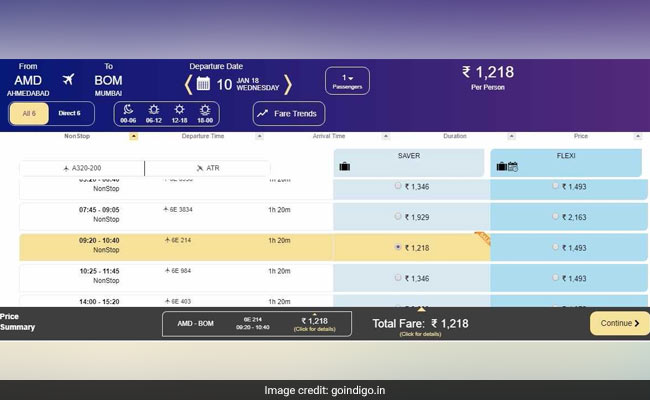Click the Continue button

[x=620, y=323]
